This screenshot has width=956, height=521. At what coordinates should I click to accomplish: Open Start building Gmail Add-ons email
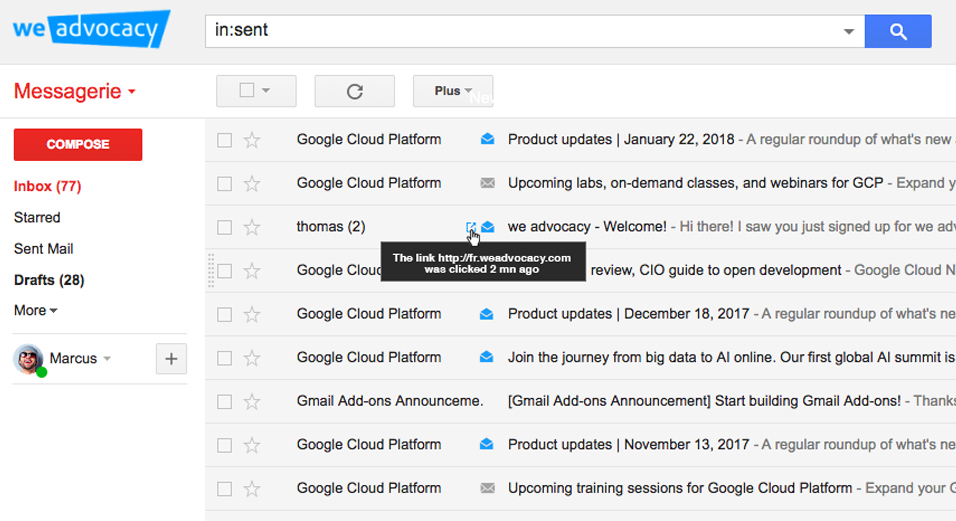point(704,401)
